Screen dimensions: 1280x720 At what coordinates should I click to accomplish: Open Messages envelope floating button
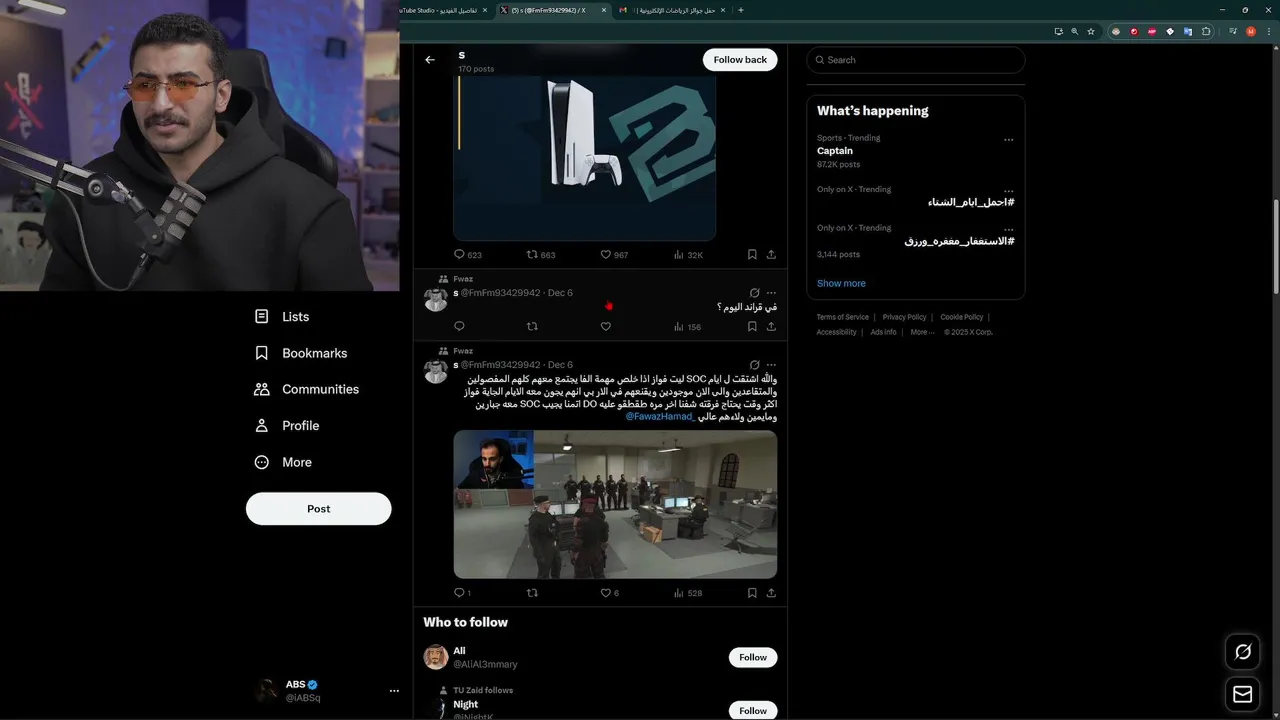pos(1243,694)
